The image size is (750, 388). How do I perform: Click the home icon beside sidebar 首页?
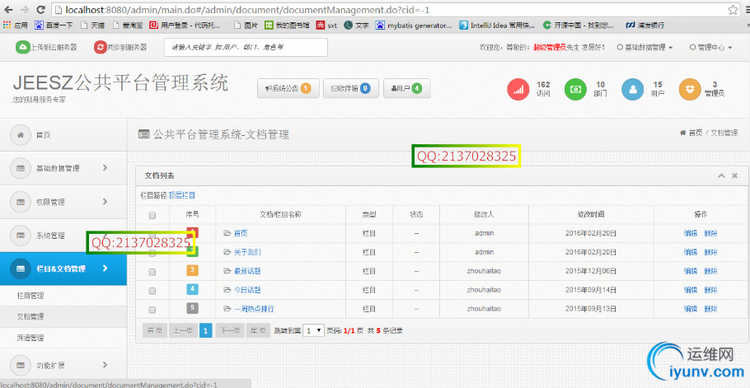(21, 135)
